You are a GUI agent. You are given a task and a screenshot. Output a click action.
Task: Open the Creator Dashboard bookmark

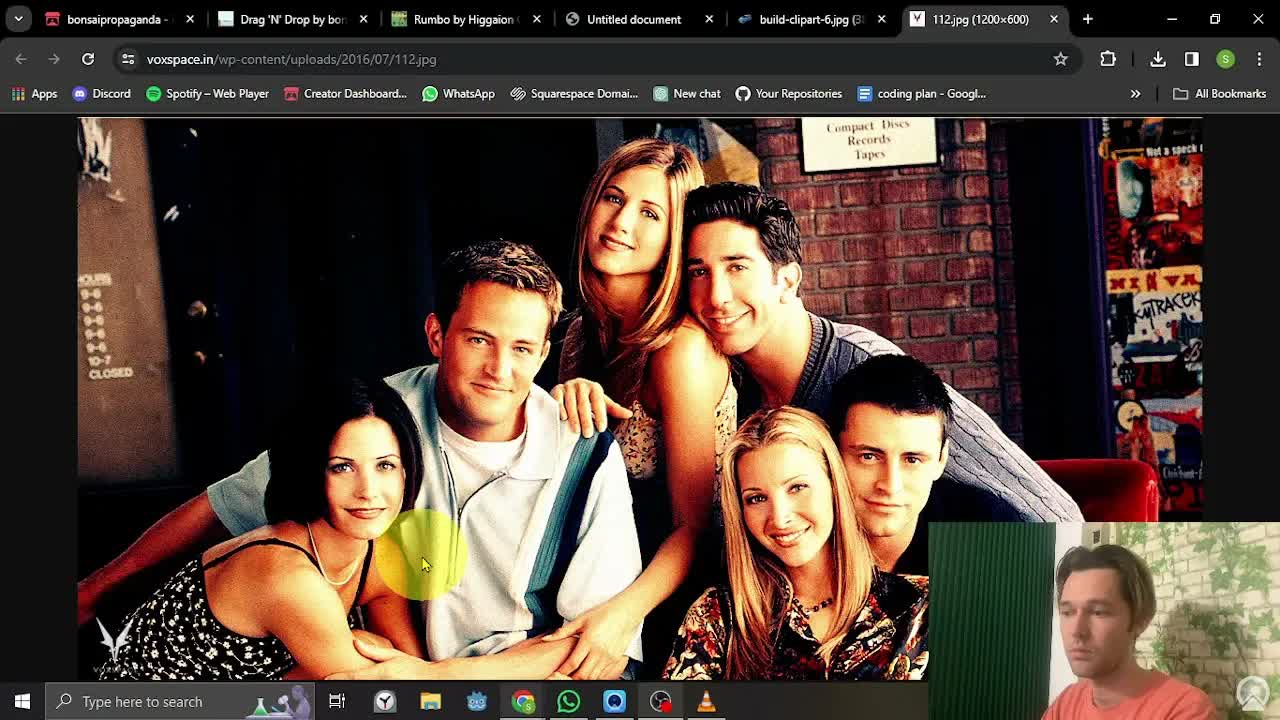click(345, 93)
